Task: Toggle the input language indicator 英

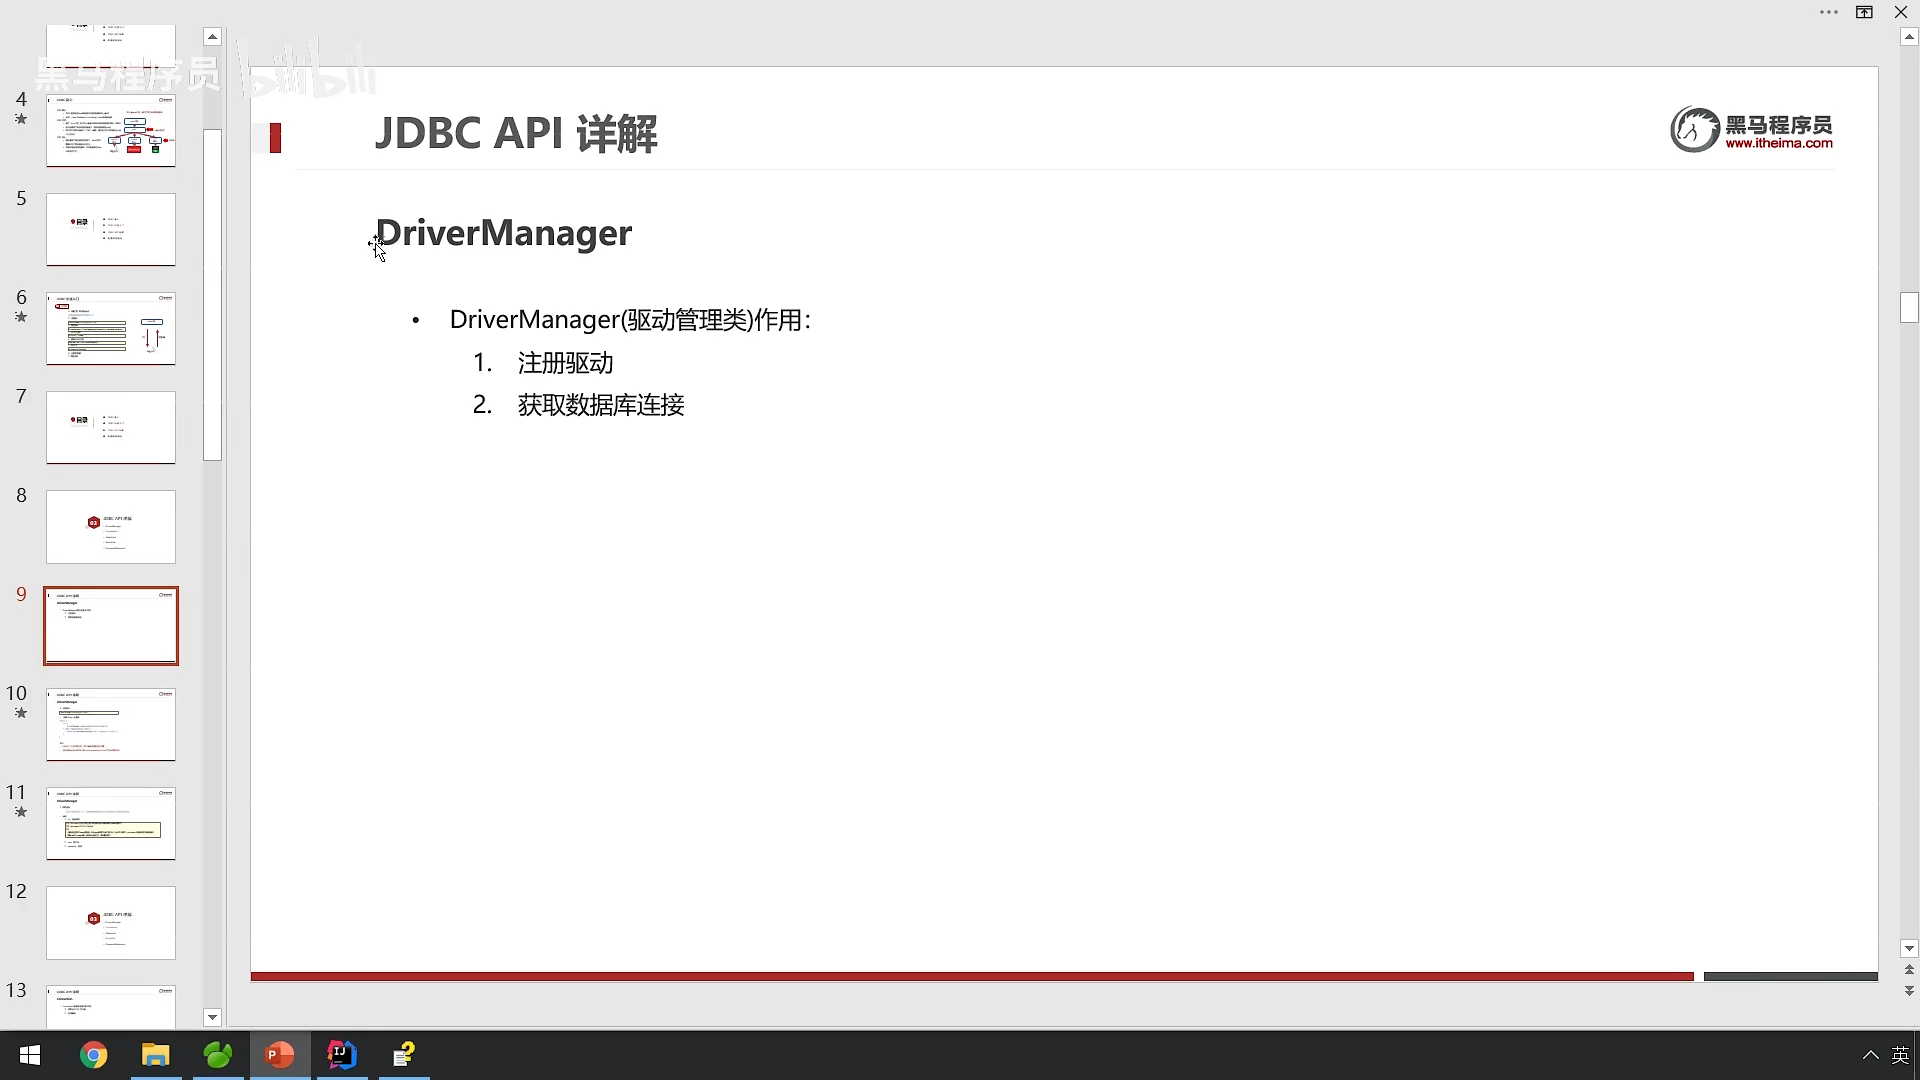Action: pyautogui.click(x=1900, y=1055)
